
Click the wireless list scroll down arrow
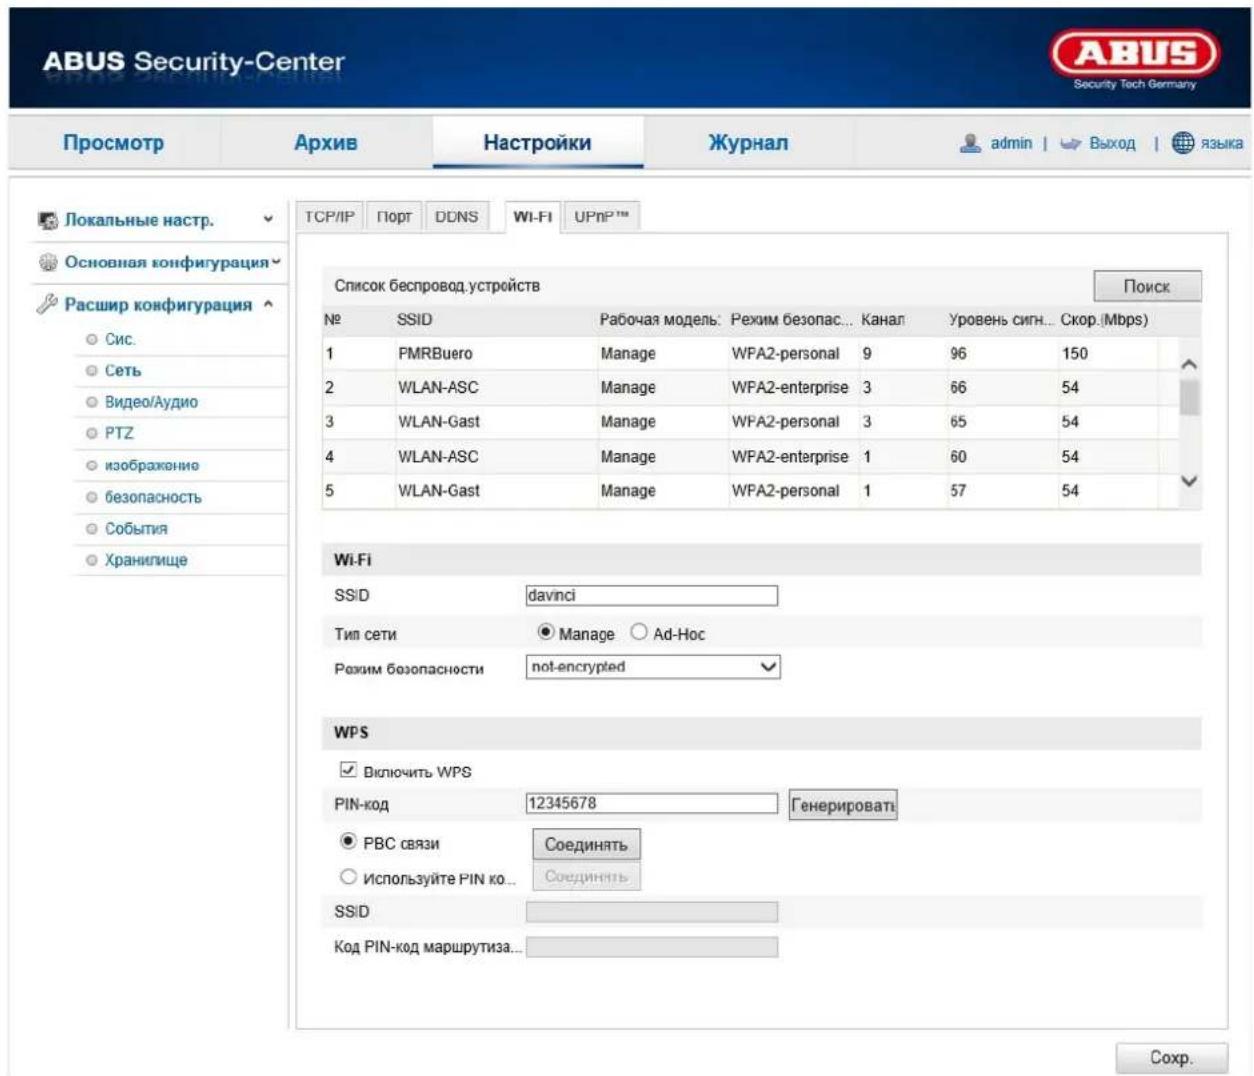pyautogui.click(x=1189, y=481)
